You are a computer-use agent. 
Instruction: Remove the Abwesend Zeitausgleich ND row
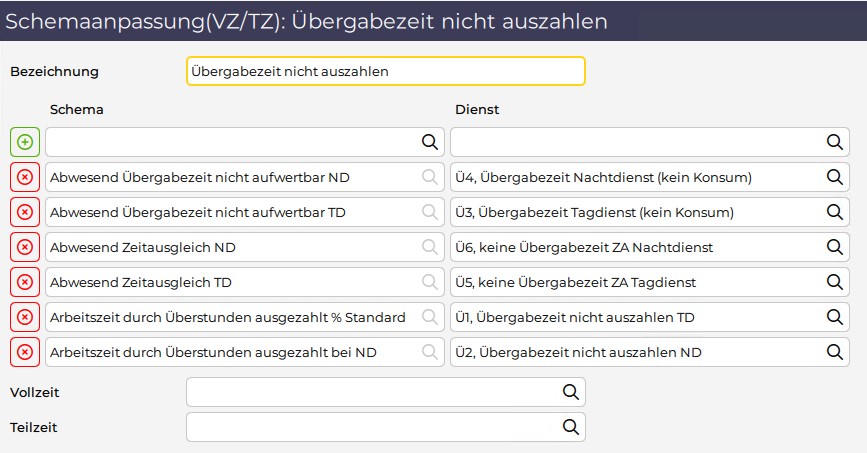25,247
